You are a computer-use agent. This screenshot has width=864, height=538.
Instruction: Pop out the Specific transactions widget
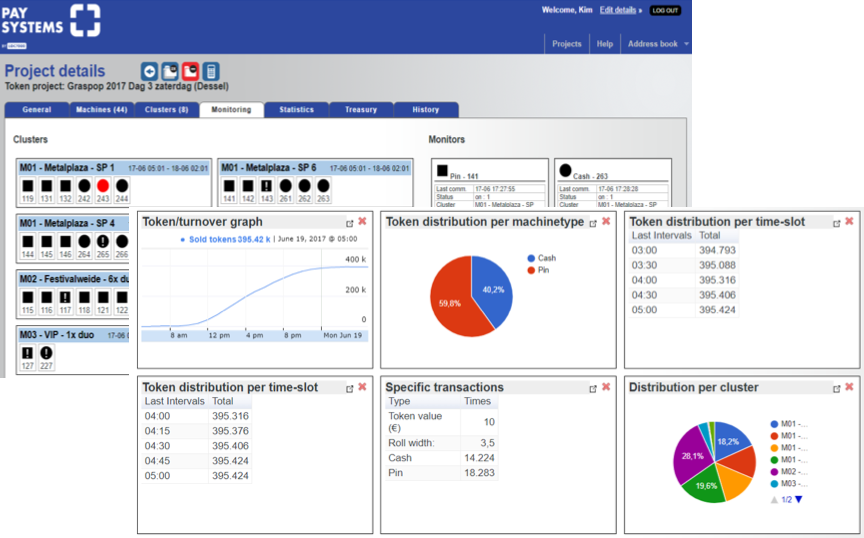(592, 388)
